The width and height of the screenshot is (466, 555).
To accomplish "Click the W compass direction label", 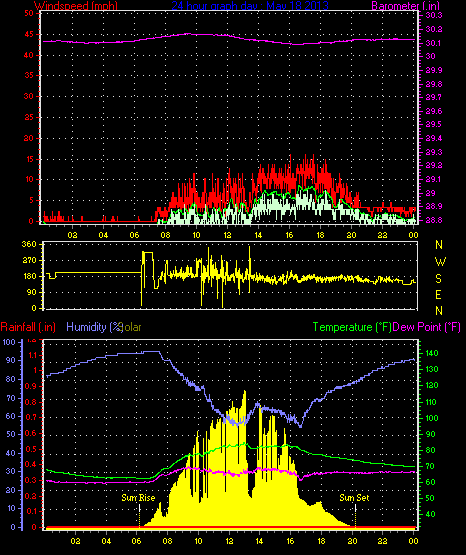I will 440,262.
